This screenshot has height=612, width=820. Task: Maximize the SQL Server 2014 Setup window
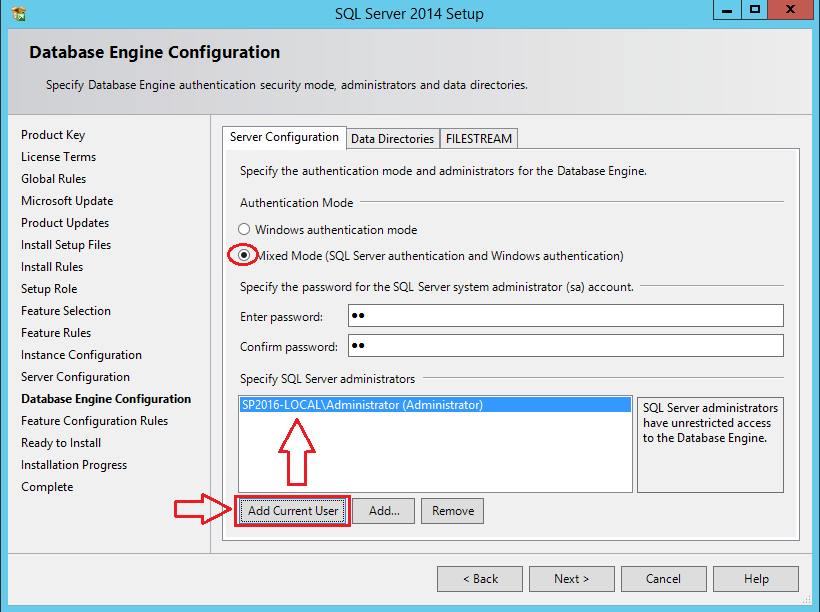(754, 9)
